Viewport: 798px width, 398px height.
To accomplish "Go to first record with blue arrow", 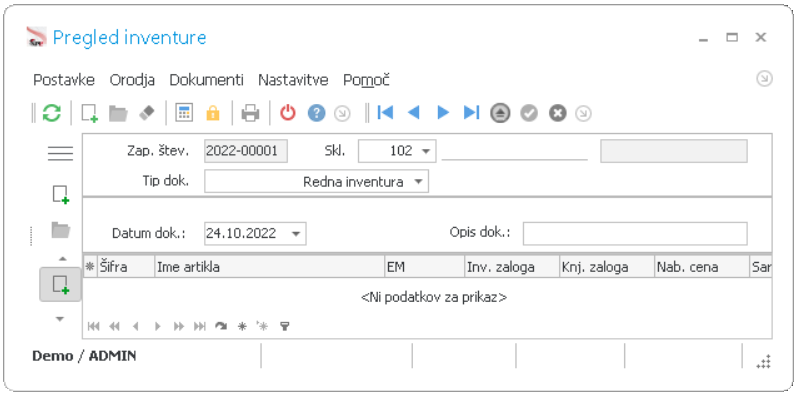I will (385, 112).
